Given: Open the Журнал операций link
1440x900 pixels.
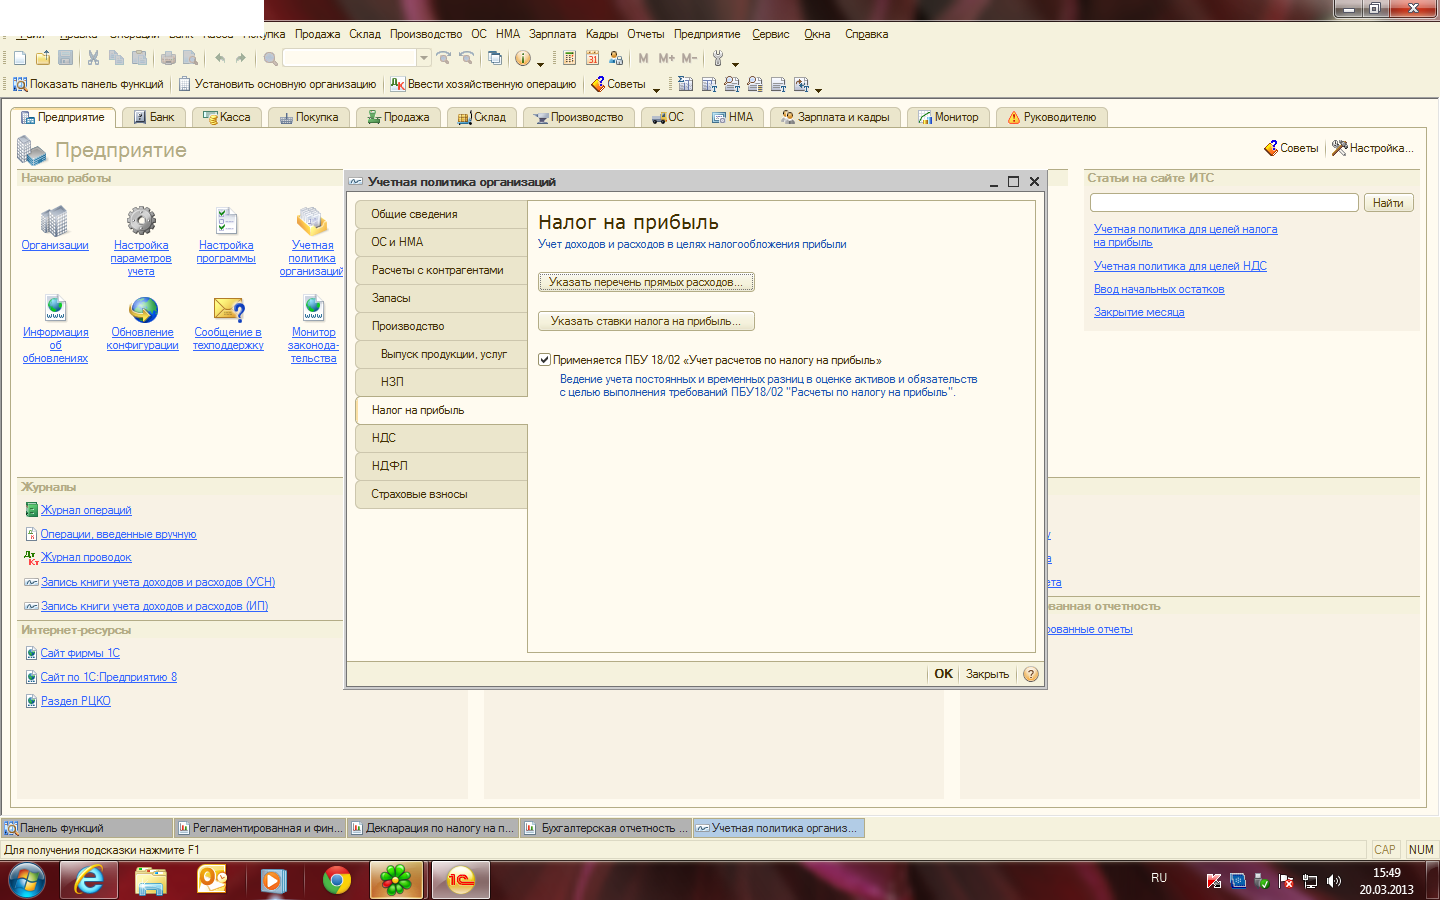Looking at the screenshot, I should pos(86,510).
